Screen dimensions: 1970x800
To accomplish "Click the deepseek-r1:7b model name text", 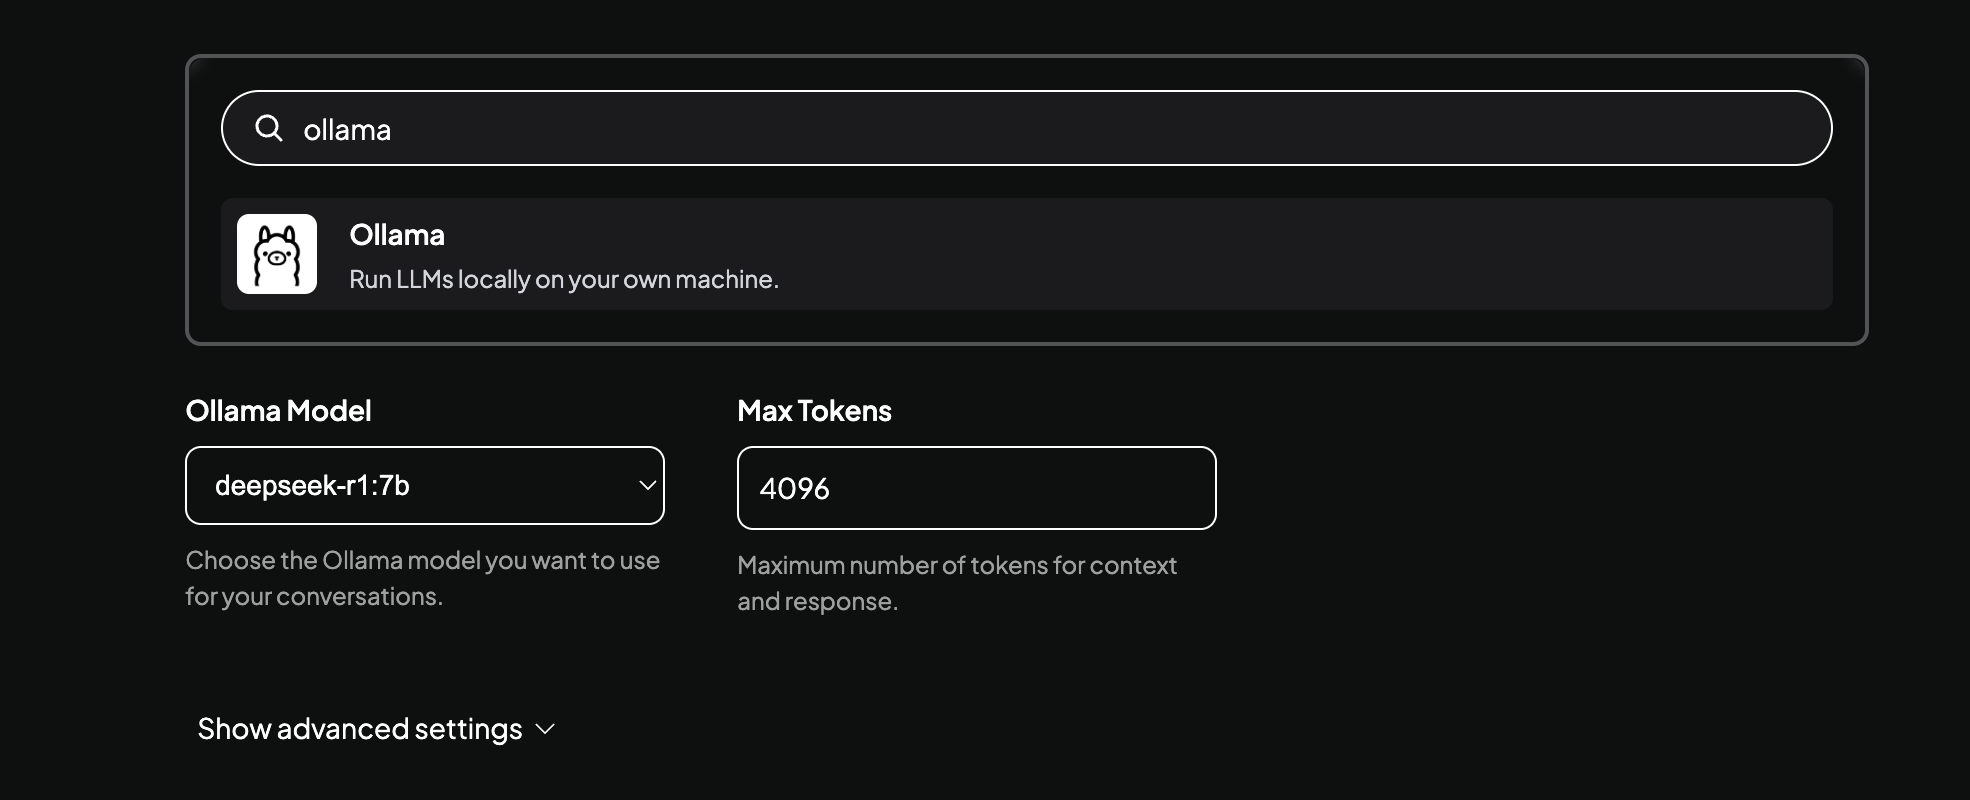I will 312,485.
